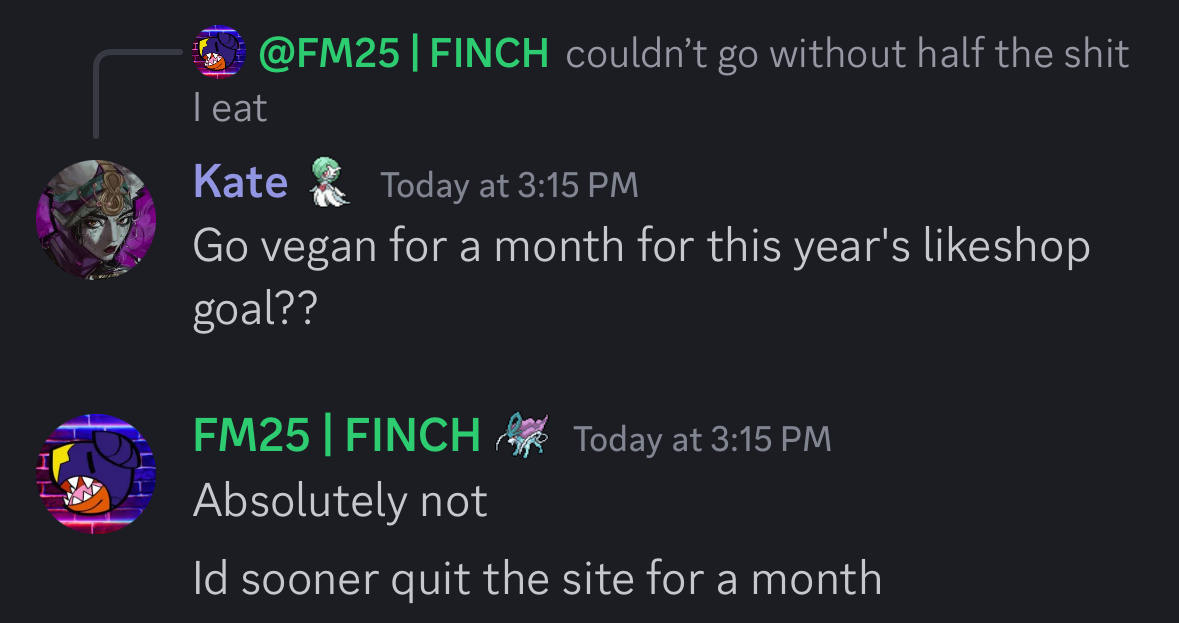Click the "goal??" line in Kate's message
The width and height of the screenshot is (1179, 623).
253,311
